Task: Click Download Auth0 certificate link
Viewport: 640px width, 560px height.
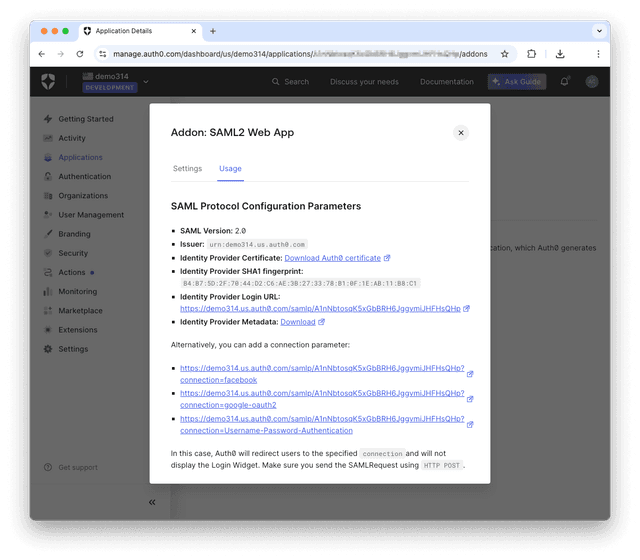Action: click(x=332, y=258)
